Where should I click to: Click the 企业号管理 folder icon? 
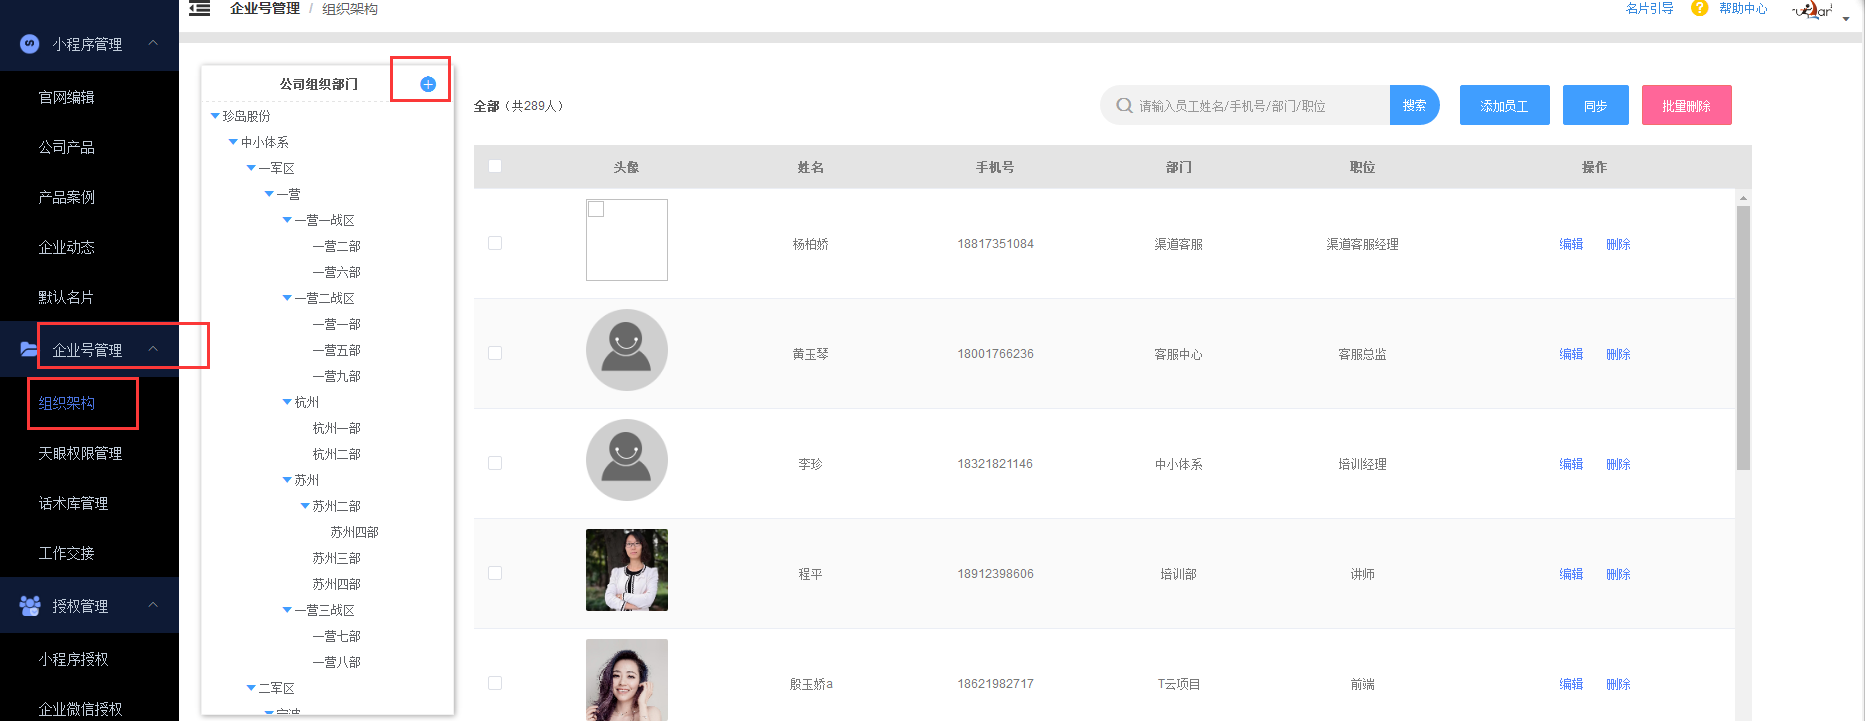tap(29, 349)
